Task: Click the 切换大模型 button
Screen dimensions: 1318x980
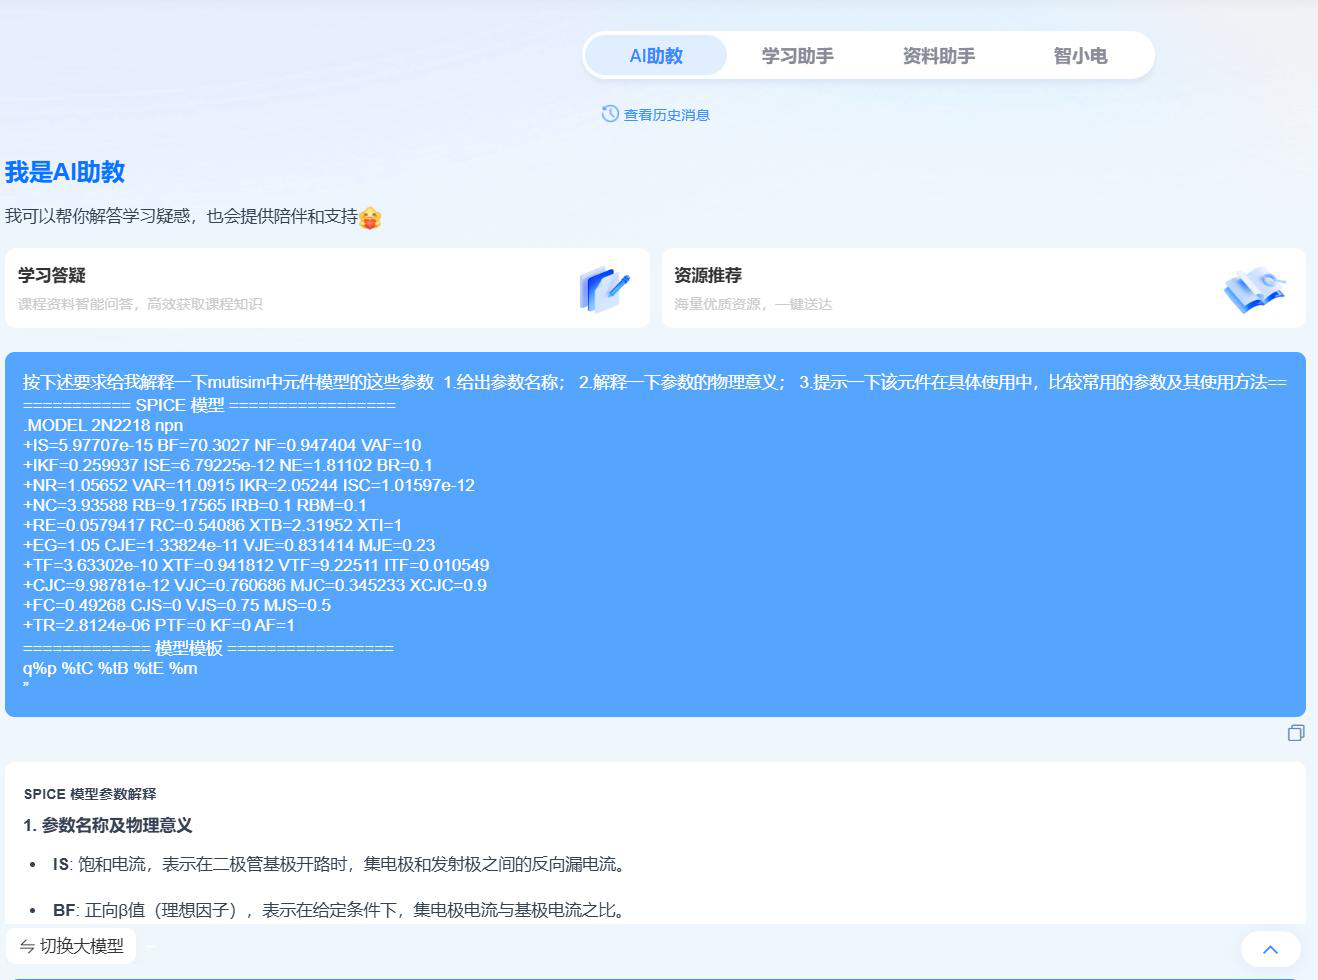Action: pyautogui.click(x=72, y=946)
